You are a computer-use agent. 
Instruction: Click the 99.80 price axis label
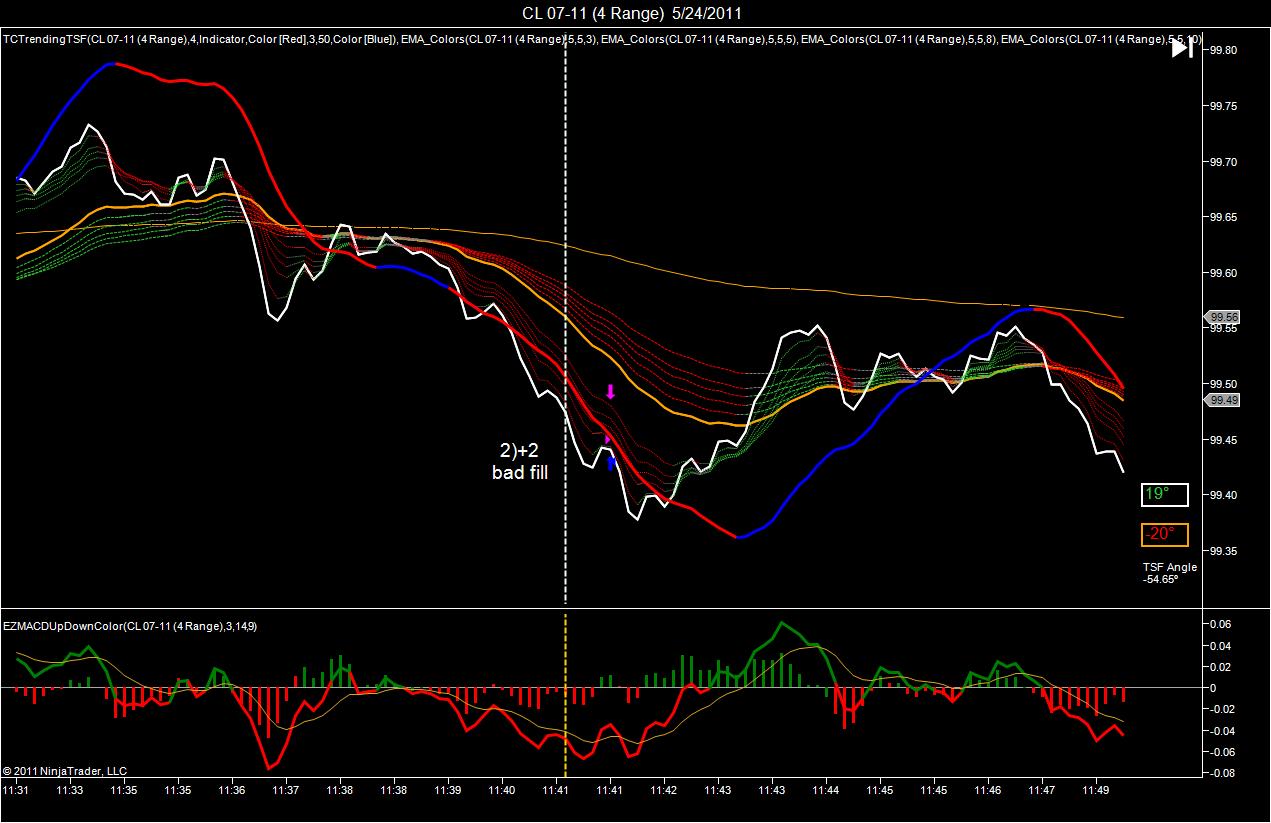pyautogui.click(x=1224, y=50)
